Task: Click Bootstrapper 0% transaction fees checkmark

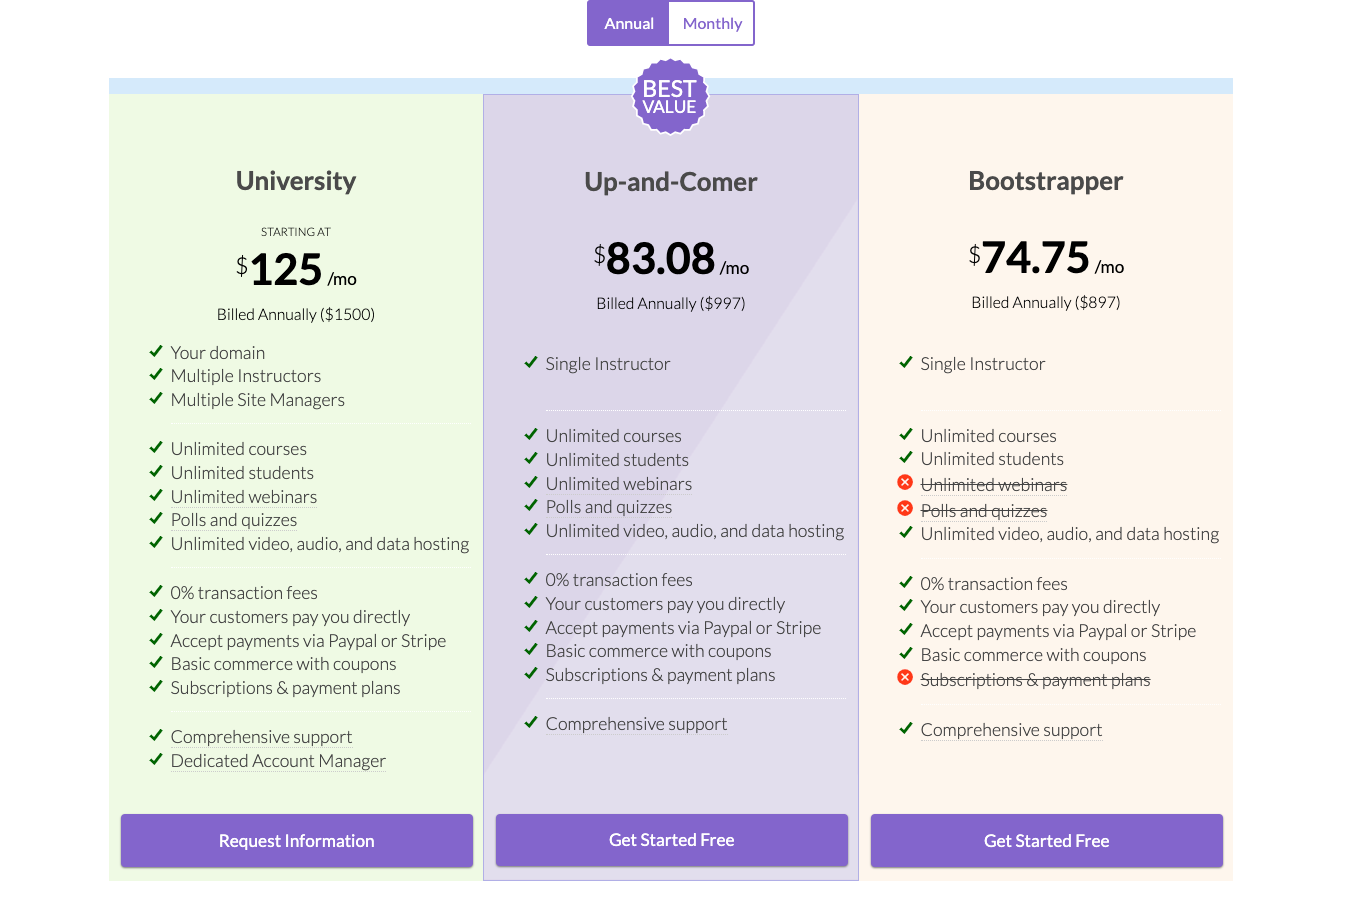Action: [906, 582]
